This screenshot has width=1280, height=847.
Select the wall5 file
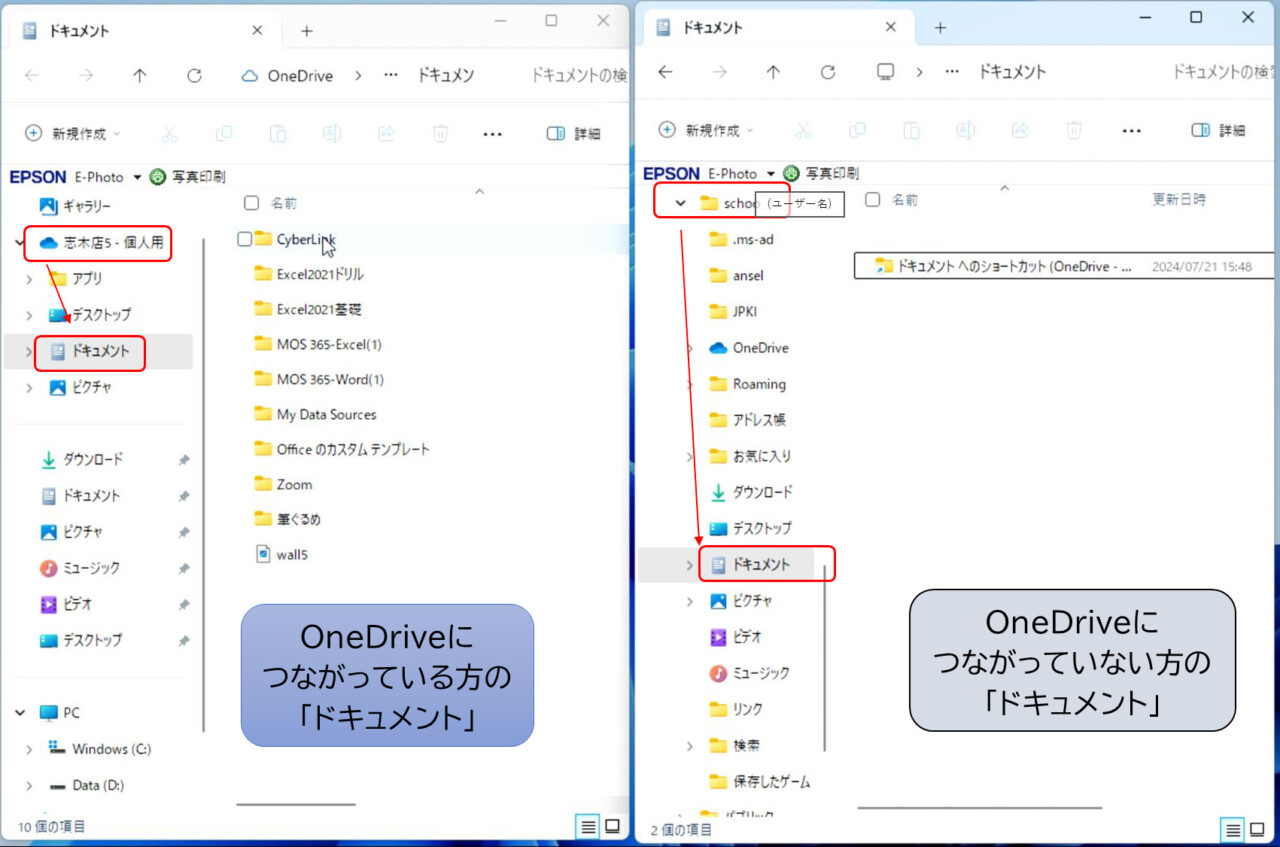[x=282, y=554]
